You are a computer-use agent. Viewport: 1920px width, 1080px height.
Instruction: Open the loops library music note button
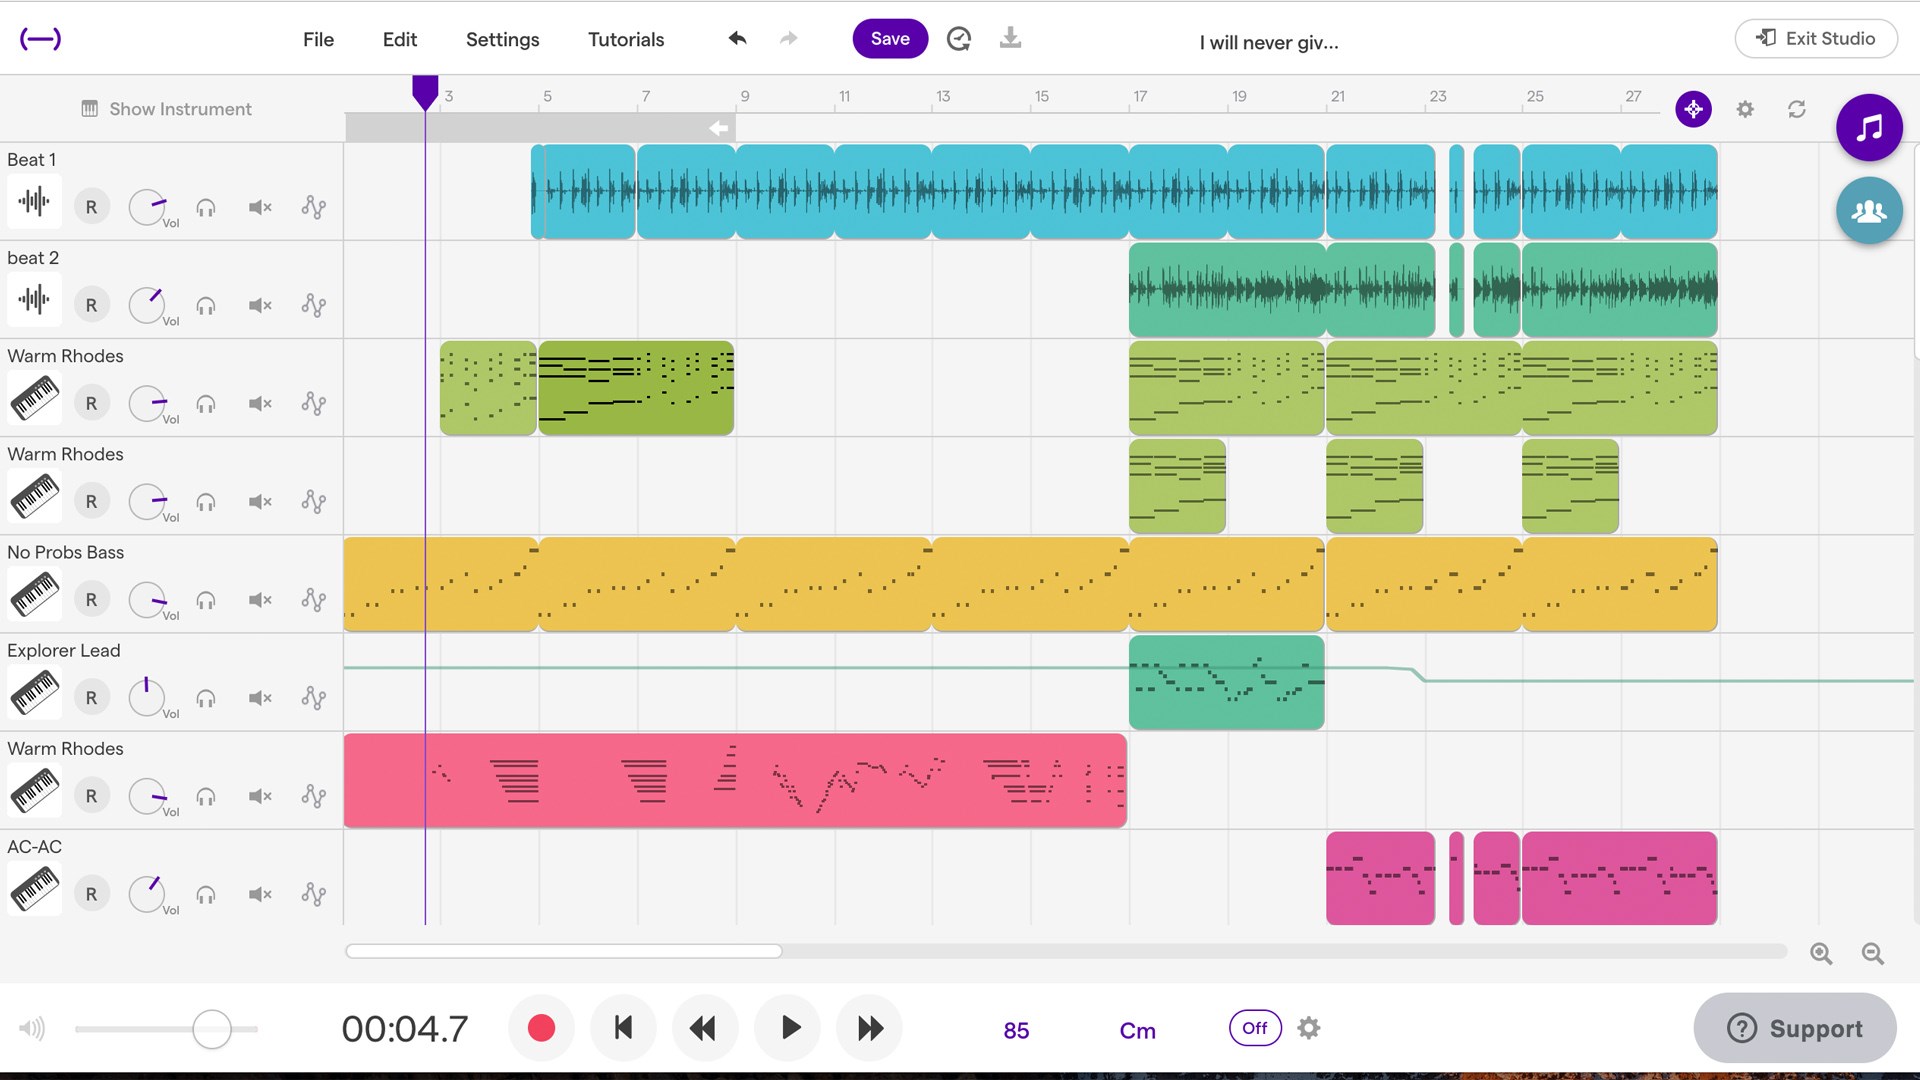(x=1868, y=127)
